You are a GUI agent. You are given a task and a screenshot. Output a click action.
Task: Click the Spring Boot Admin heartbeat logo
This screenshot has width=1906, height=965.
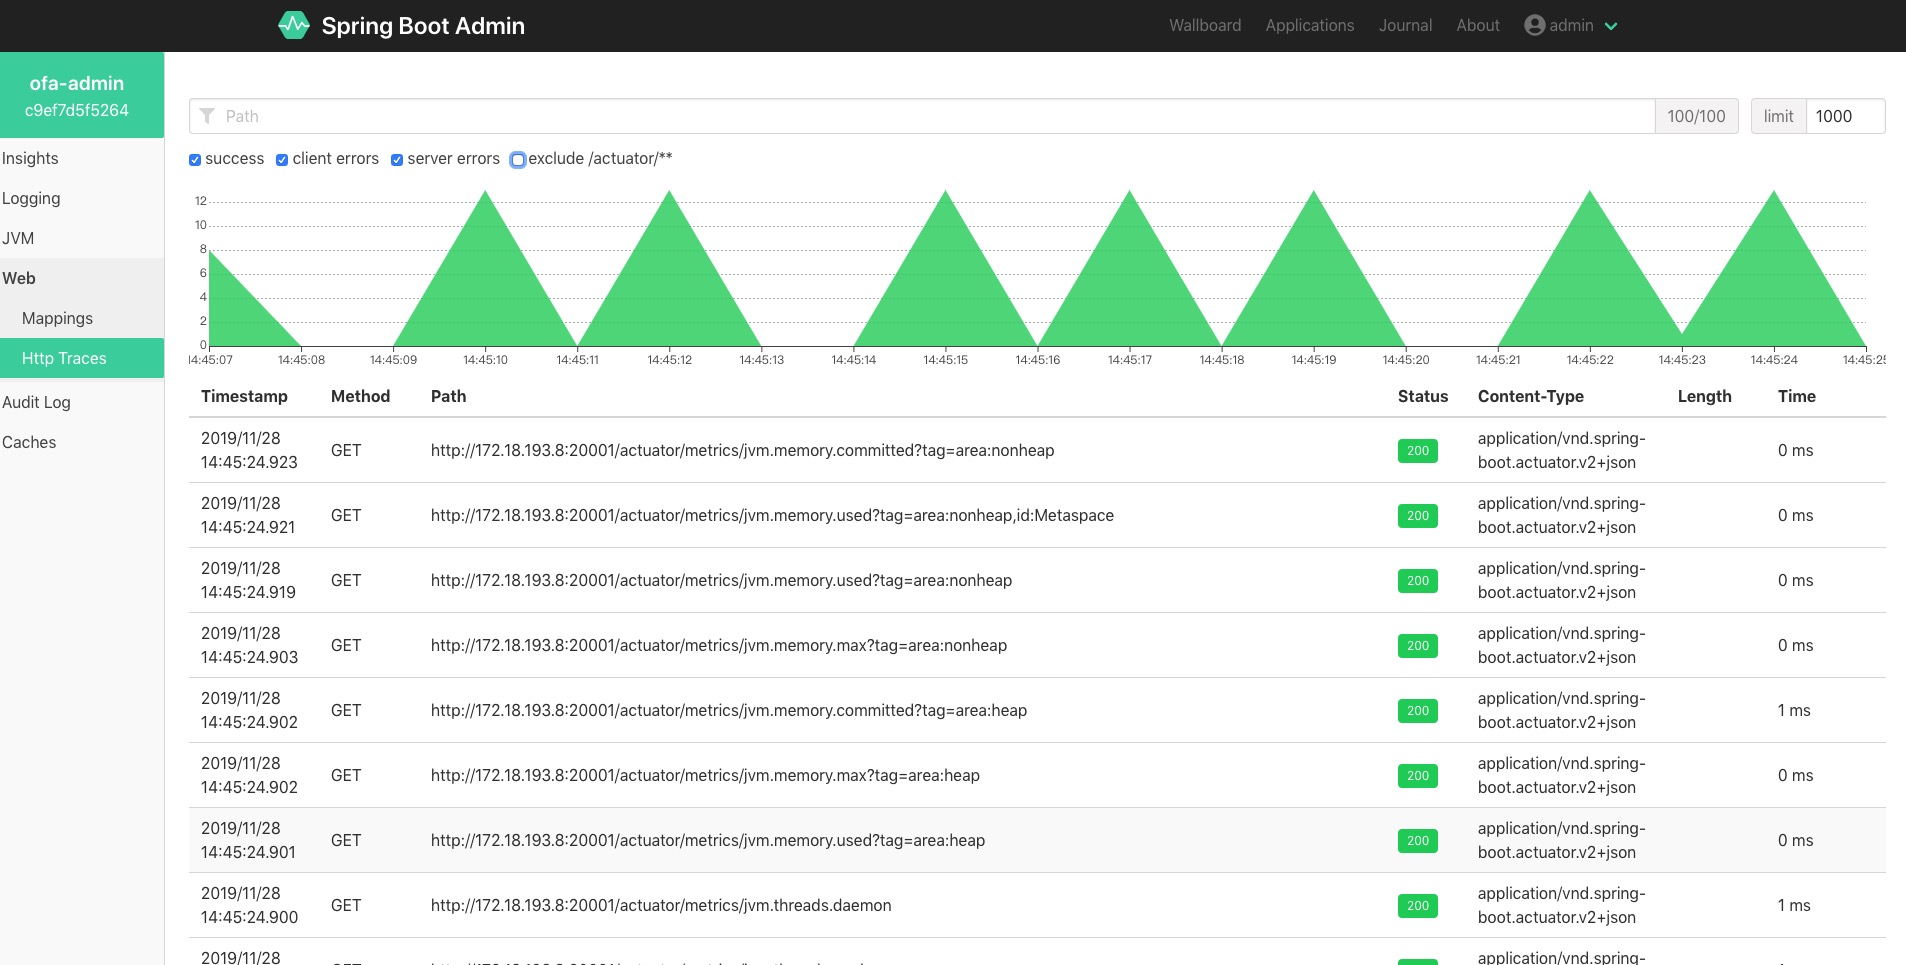click(x=294, y=25)
